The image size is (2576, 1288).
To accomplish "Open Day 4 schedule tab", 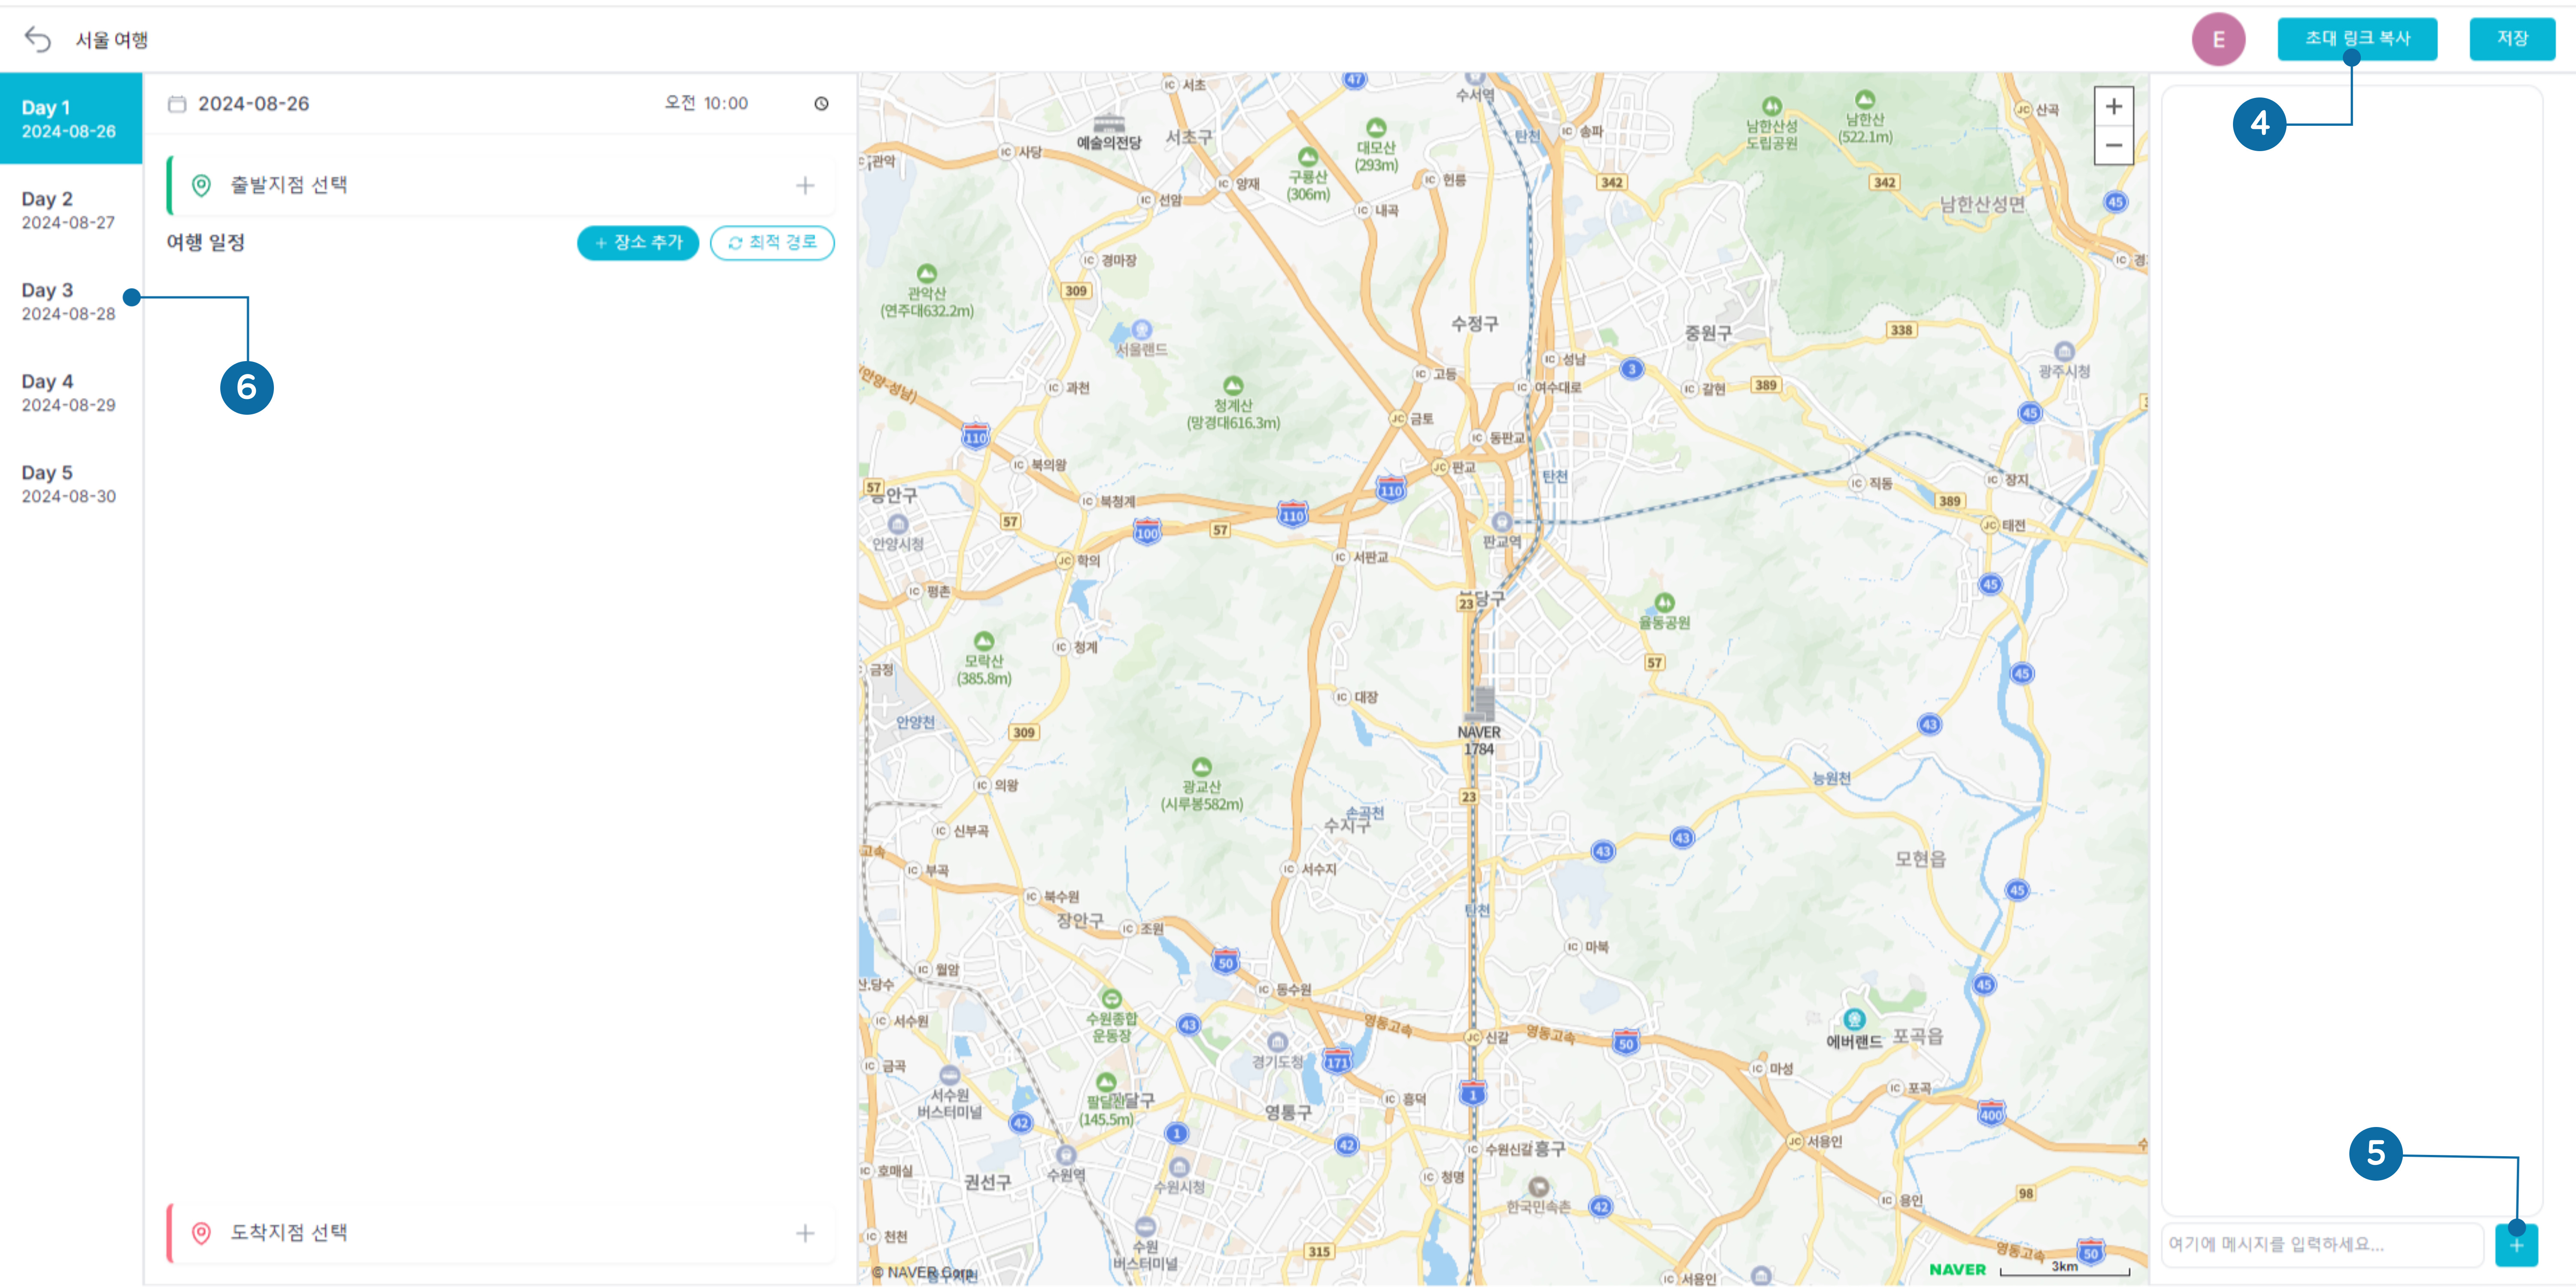I will (71, 392).
